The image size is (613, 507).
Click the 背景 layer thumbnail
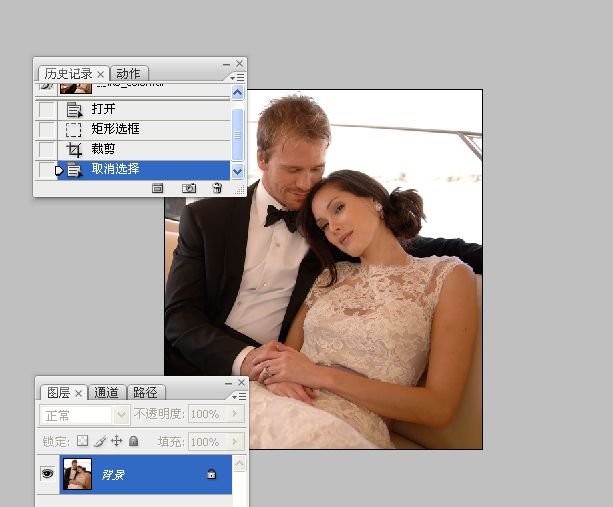[77, 474]
